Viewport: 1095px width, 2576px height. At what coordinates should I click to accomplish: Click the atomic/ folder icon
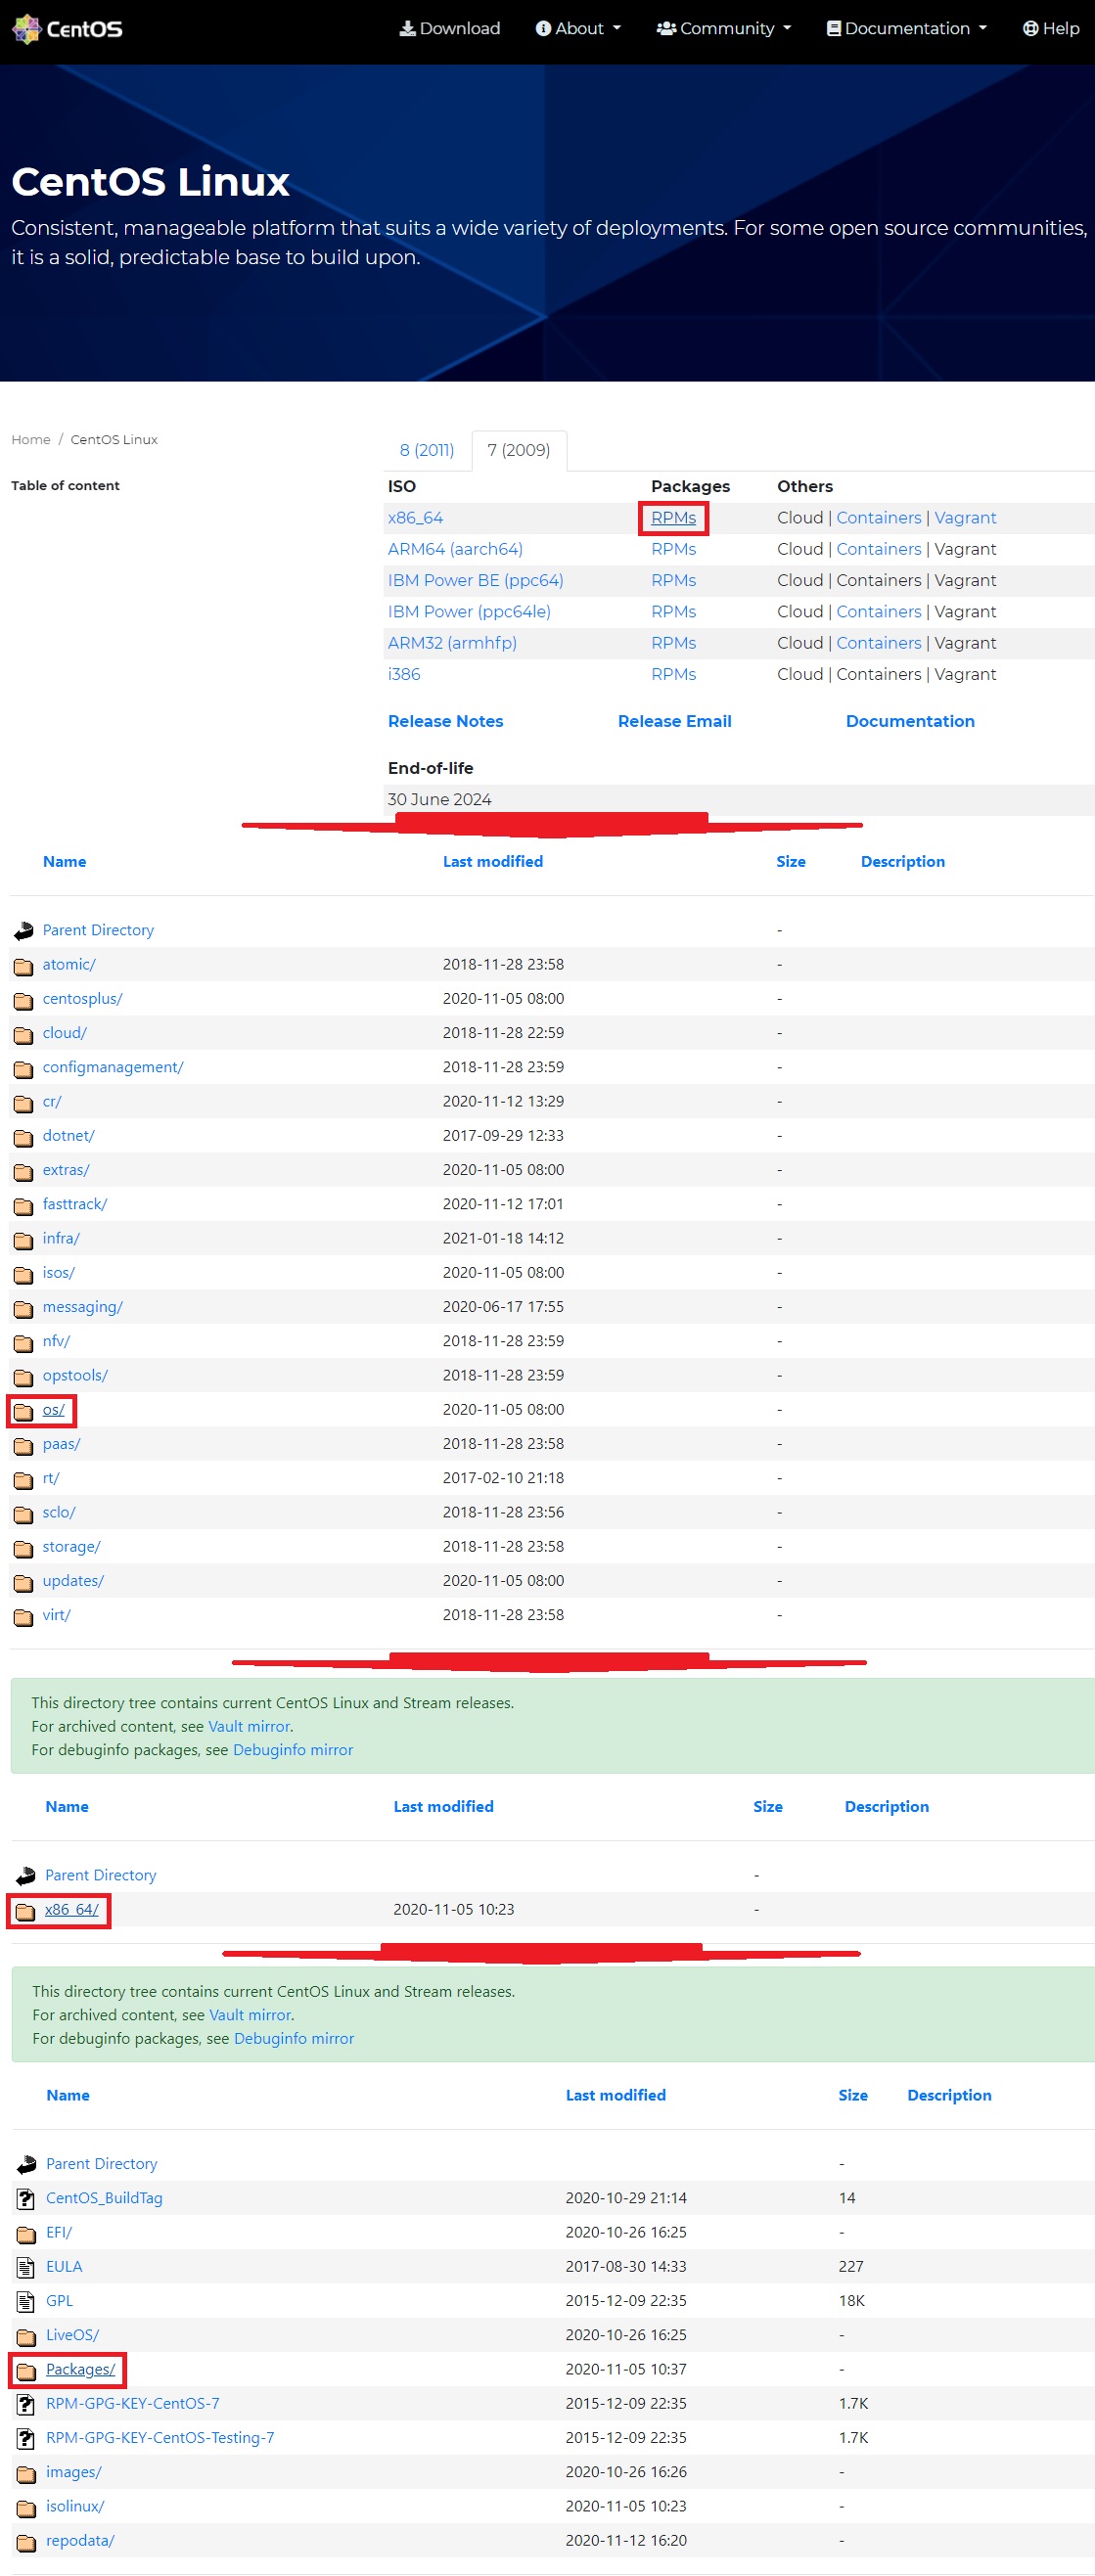click(x=23, y=966)
